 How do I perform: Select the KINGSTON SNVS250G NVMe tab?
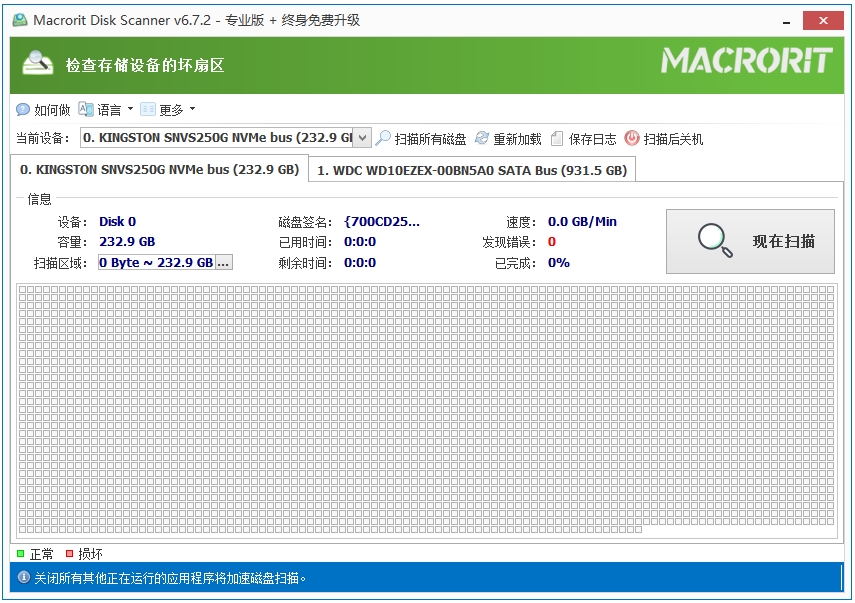(155, 170)
